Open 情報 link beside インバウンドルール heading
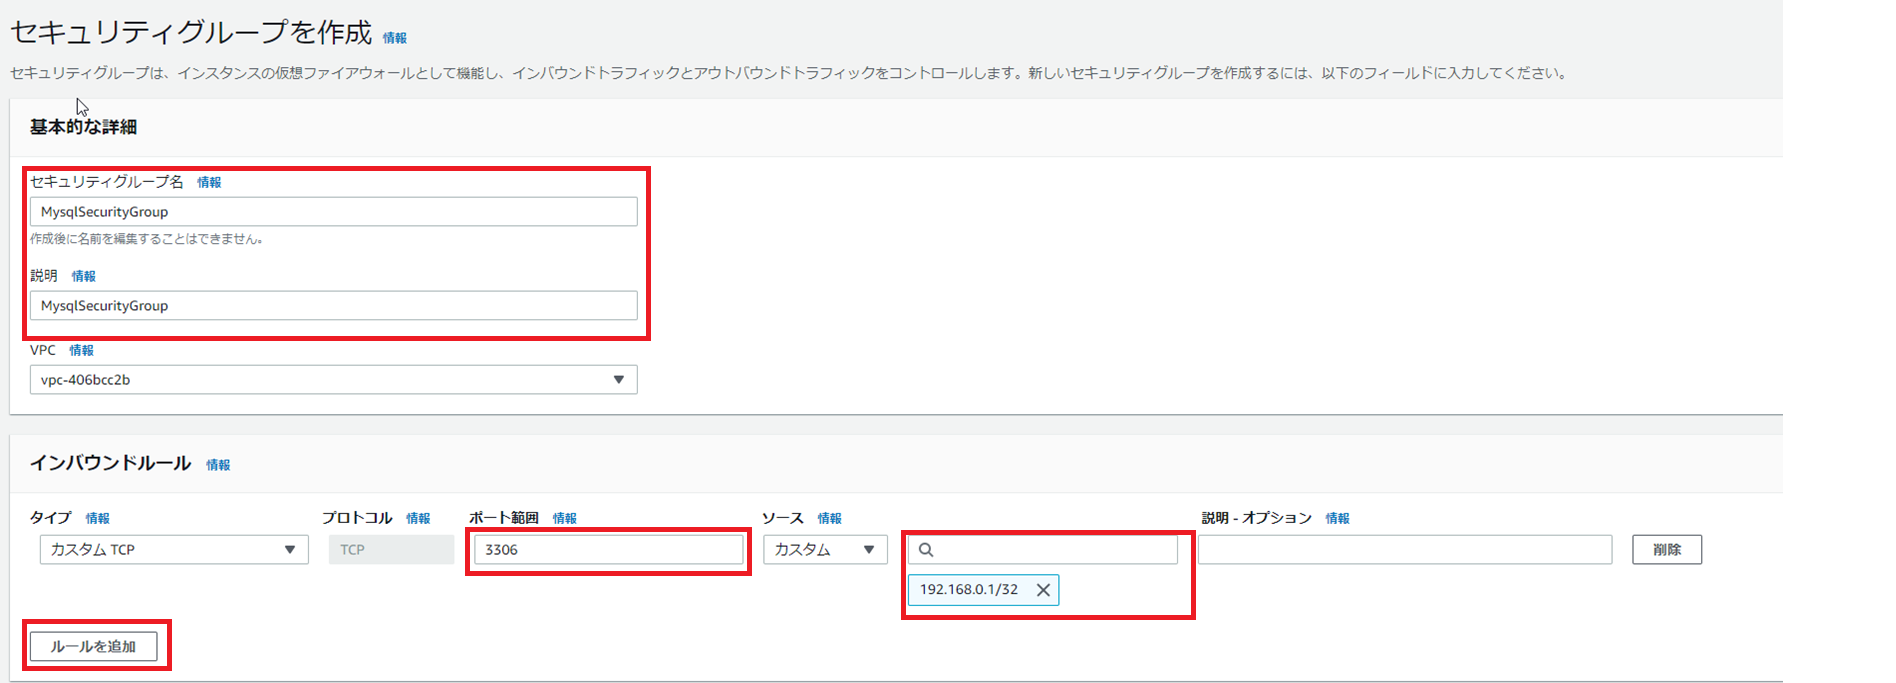The width and height of the screenshot is (1896, 683). pos(218,465)
